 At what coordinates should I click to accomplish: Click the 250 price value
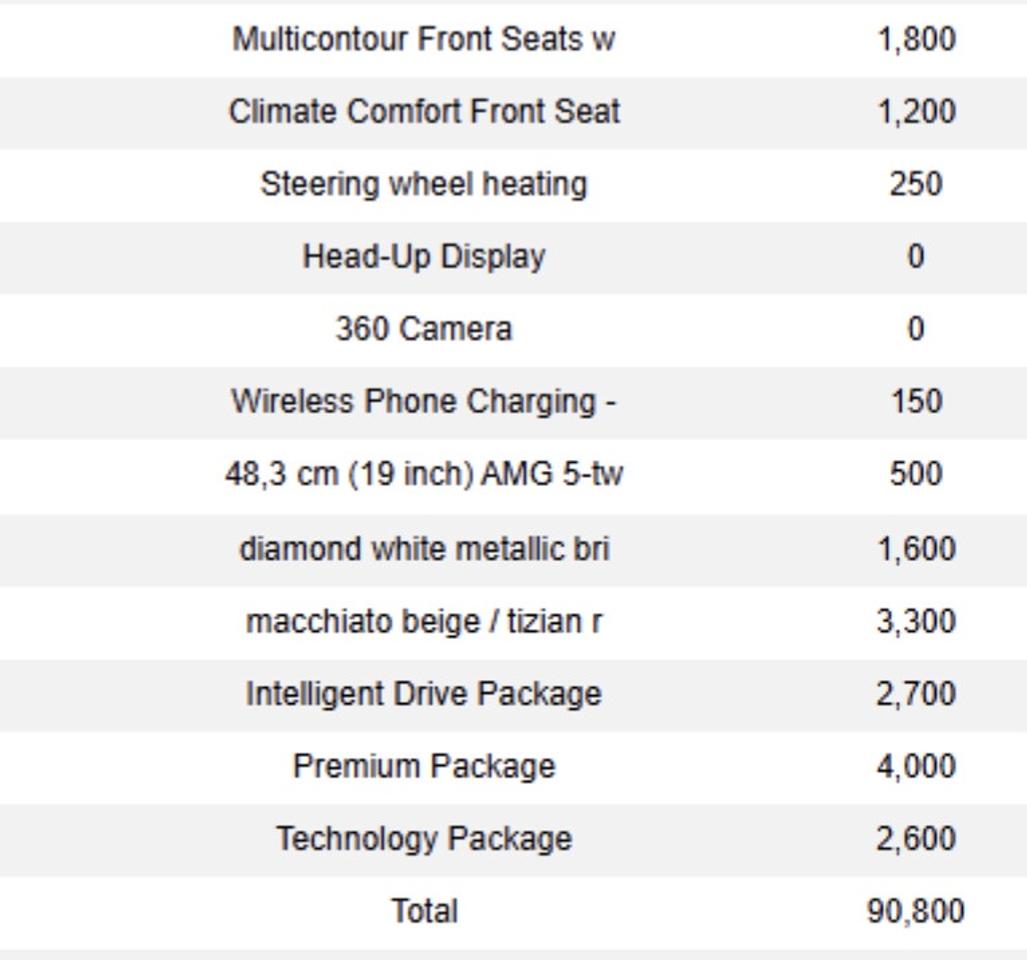[916, 184]
